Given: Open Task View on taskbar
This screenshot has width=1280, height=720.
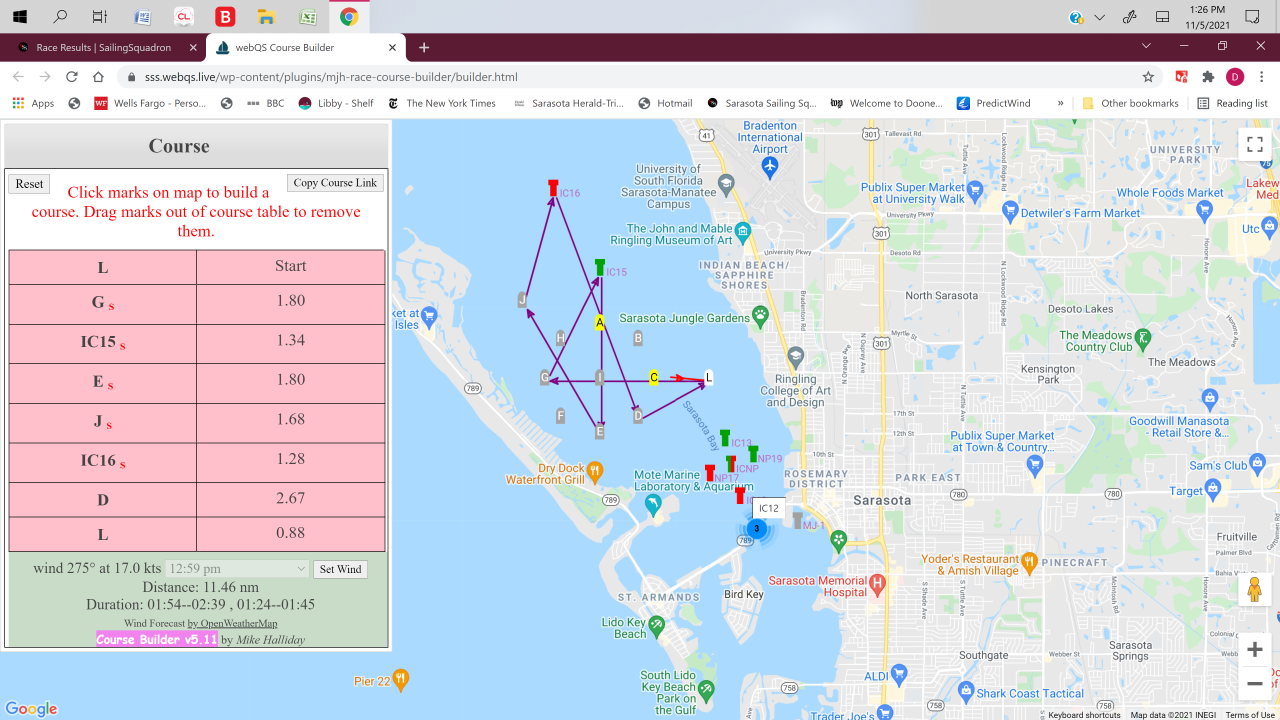Looking at the screenshot, I should pyautogui.click(x=100, y=17).
